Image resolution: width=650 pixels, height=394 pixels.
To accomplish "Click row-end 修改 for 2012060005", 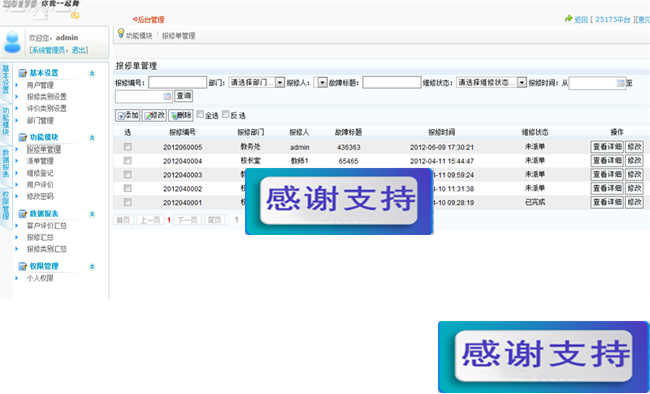I will tap(634, 147).
